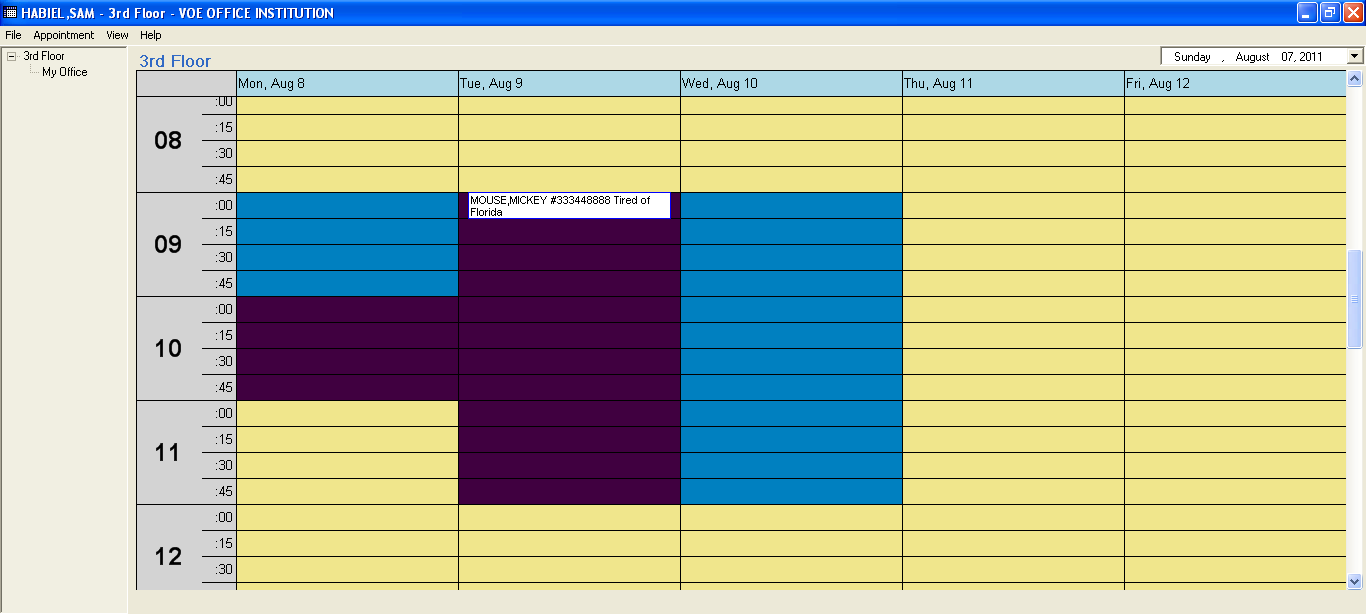Viewport: 1366px width, 614px height.
Task: Open the File menu
Action: click(x=13, y=35)
